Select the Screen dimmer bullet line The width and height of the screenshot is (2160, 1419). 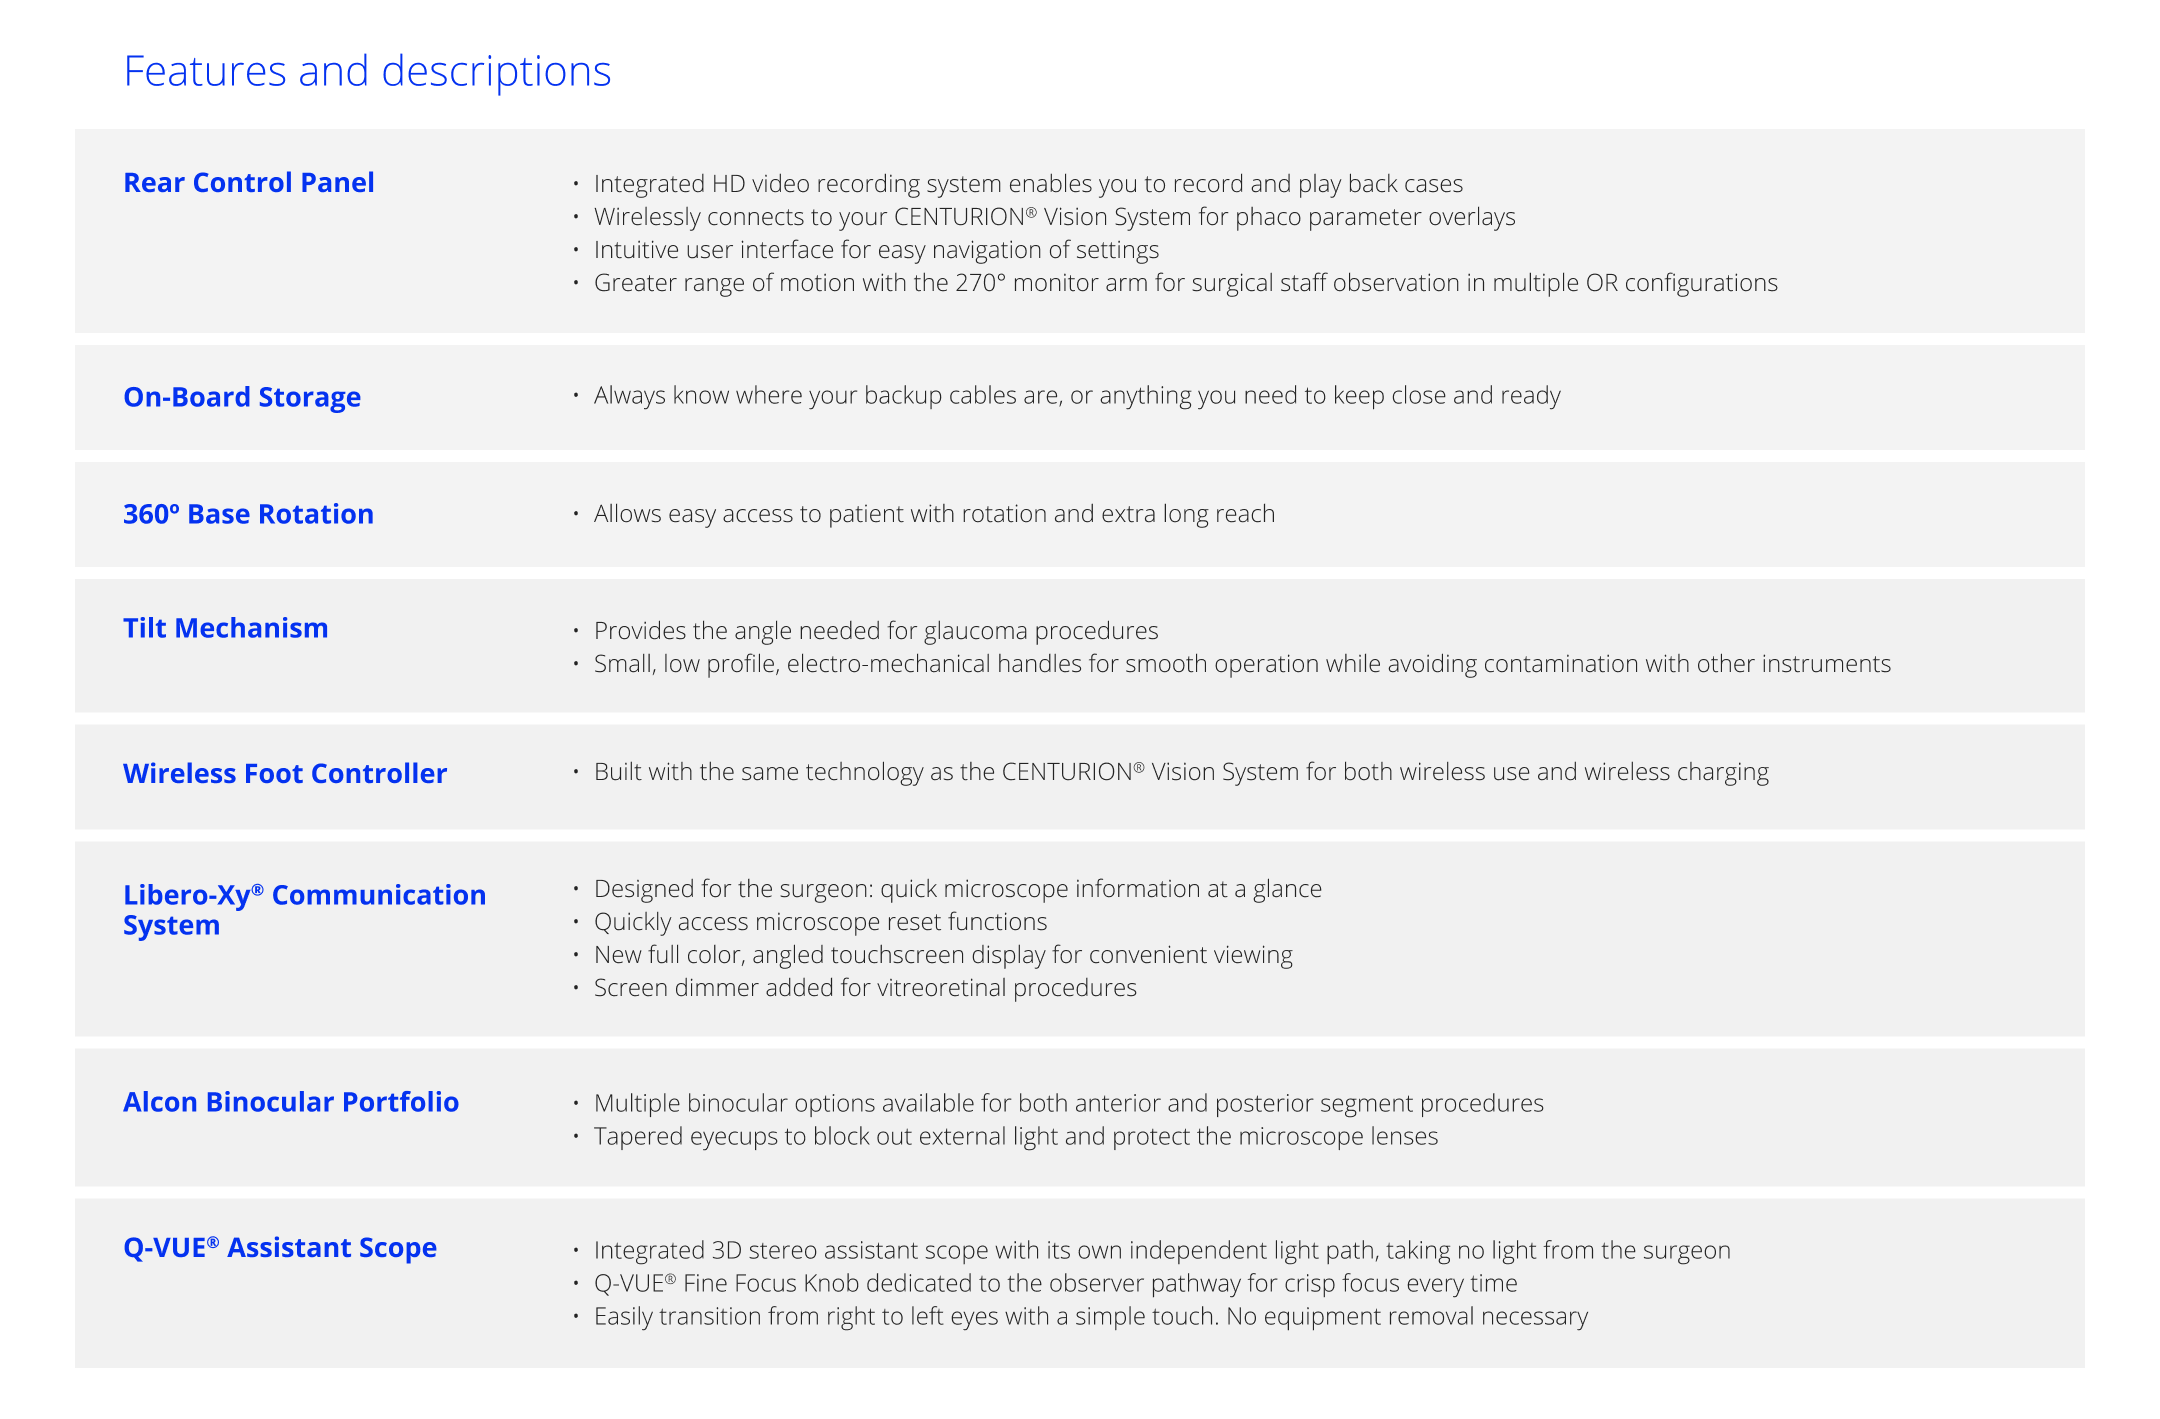pos(864,988)
